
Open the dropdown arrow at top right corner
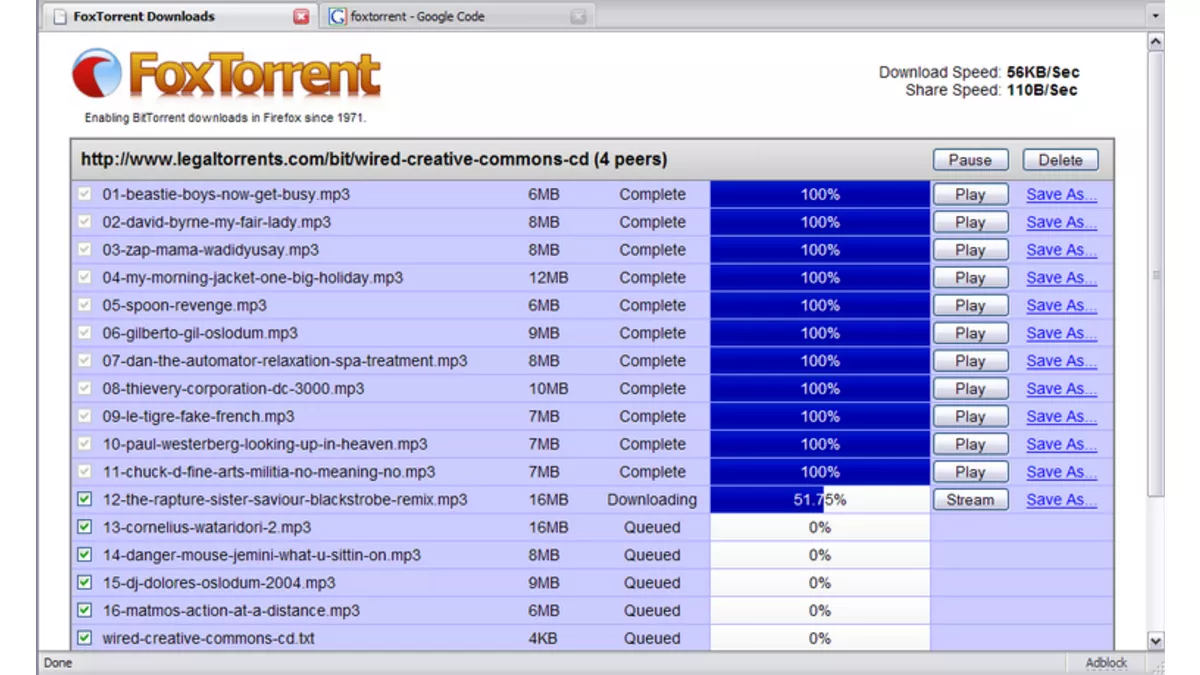pos(1155,16)
